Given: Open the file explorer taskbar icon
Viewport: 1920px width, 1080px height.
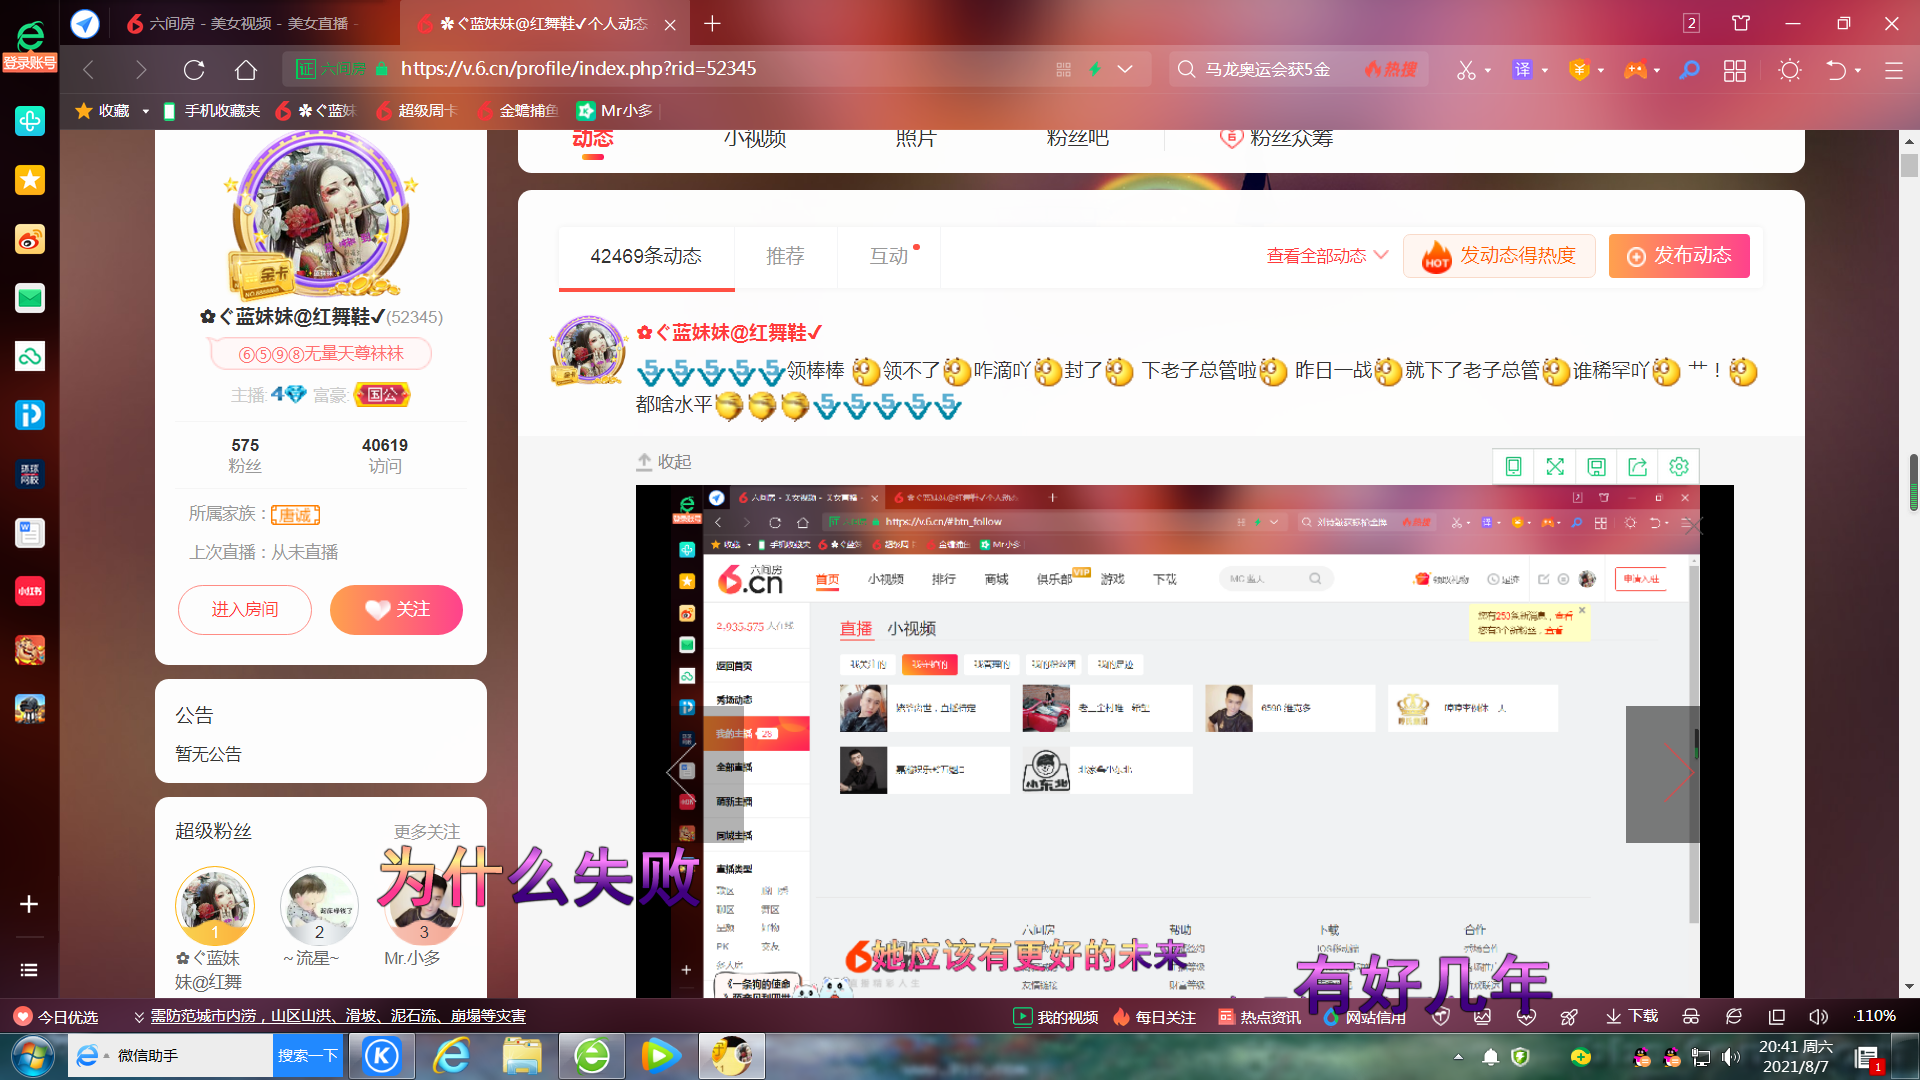Looking at the screenshot, I should pyautogui.click(x=522, y=1057).
